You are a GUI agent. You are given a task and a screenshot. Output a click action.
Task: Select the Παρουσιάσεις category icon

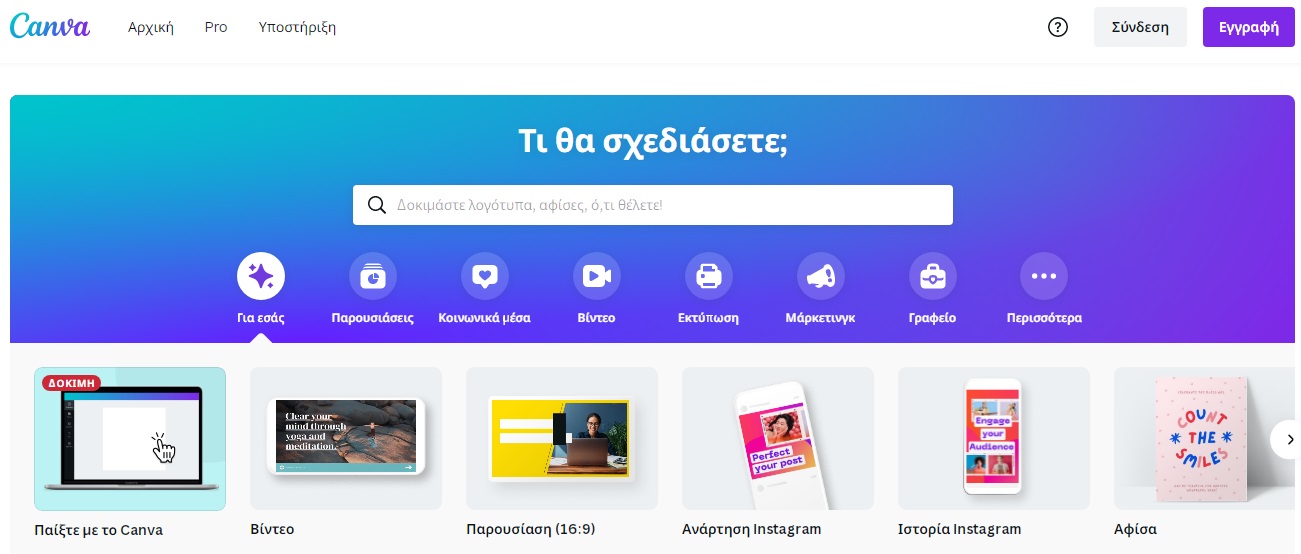pos(373,276)
